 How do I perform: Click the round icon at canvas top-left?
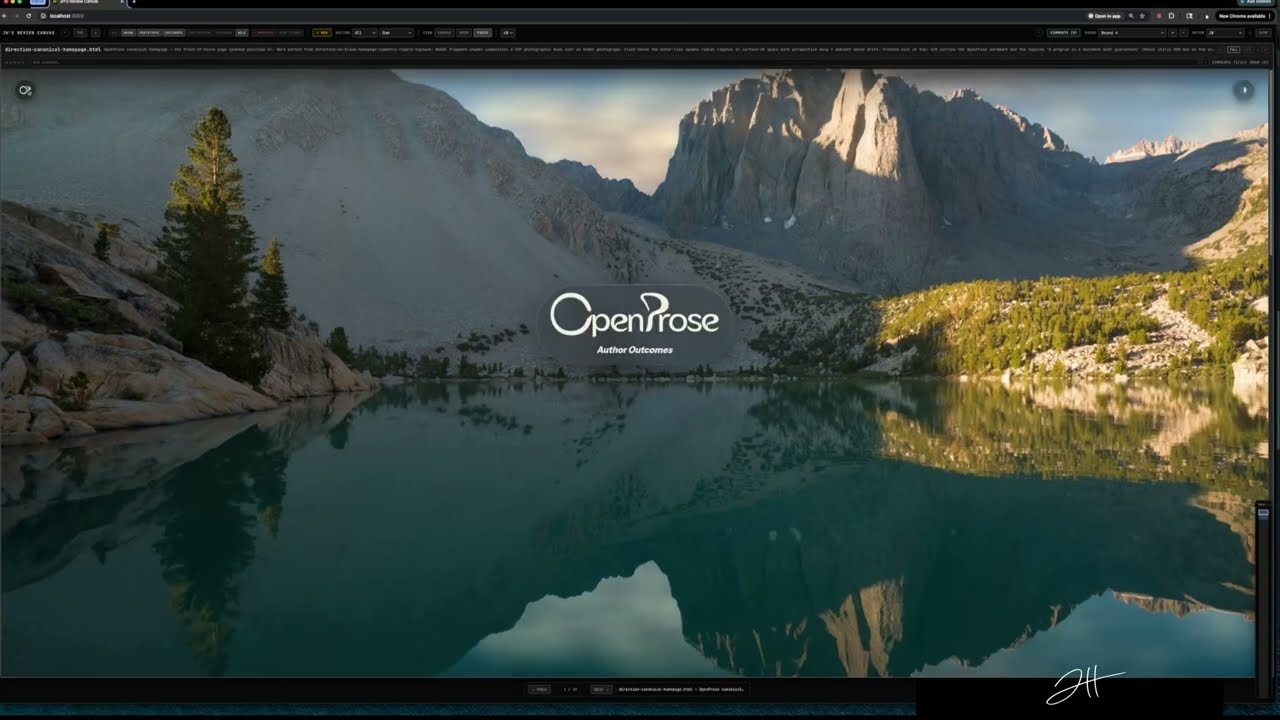coord(25,90)
